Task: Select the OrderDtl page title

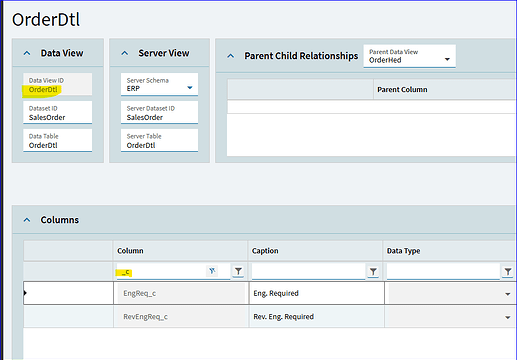Action: click(46, 20)
